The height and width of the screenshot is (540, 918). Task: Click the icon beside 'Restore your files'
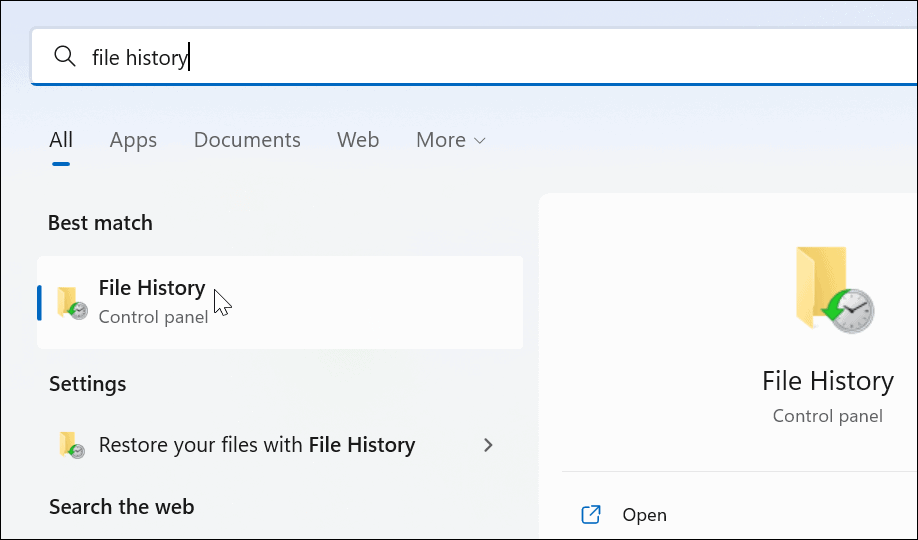coord(72,445)
